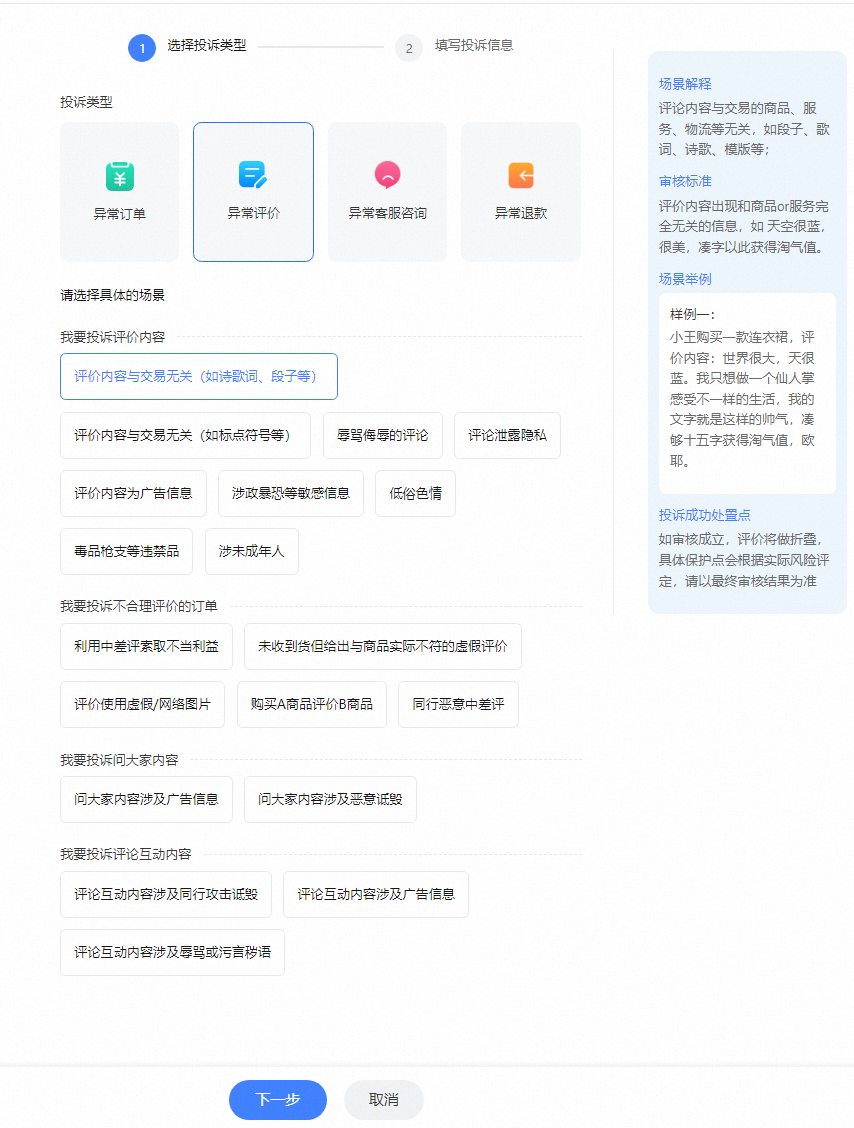Screen dimensions: 854x1128
Task: Pick 评论互动内容涉及辱骂或污言秽语
Action: 172,952
